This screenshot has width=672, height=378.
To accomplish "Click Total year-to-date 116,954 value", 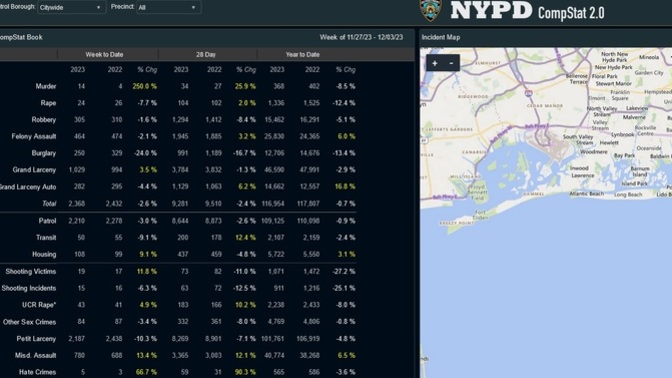I will point(273,204).
